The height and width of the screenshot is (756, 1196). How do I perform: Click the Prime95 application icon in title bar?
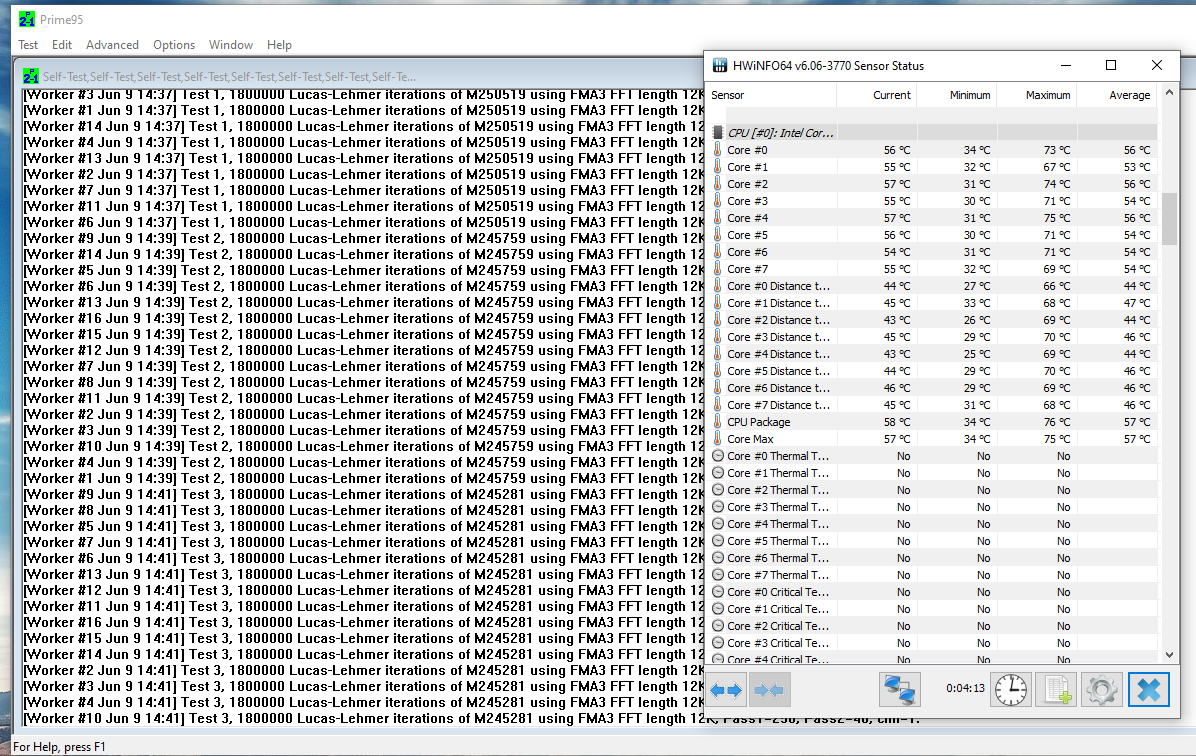pos(27,19)
